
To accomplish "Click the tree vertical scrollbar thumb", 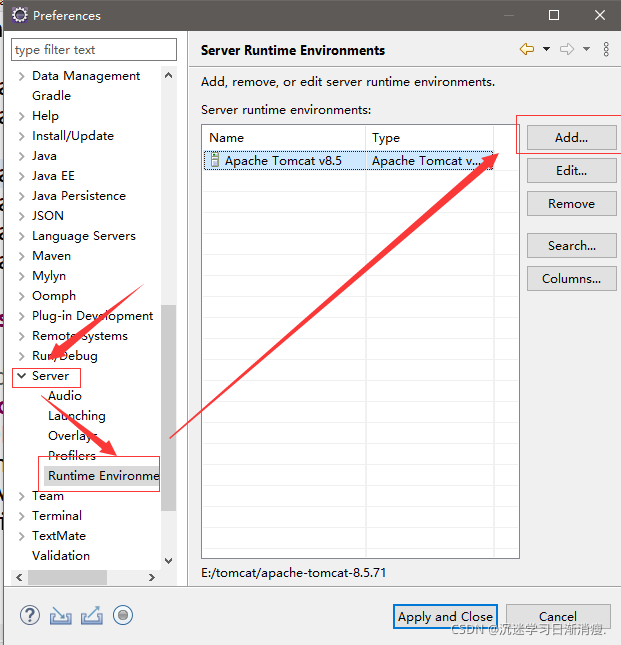I will tap(168, 408).
